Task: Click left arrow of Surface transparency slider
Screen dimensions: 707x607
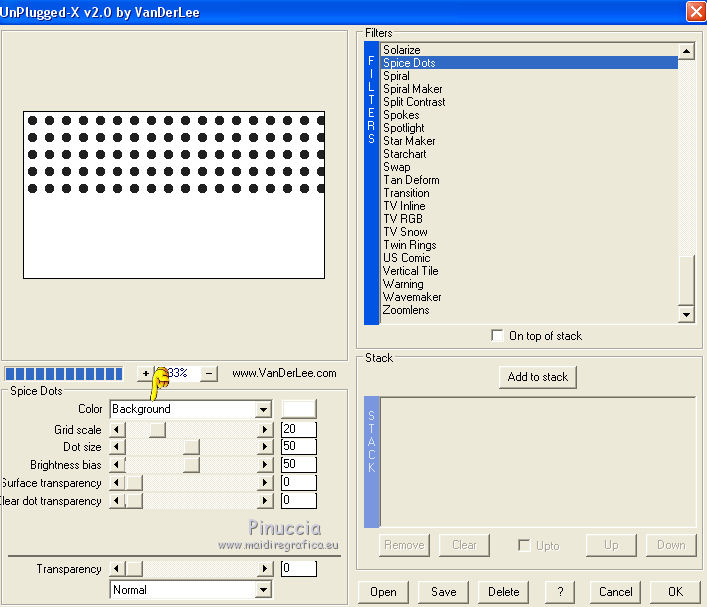Action: [117, 483]
